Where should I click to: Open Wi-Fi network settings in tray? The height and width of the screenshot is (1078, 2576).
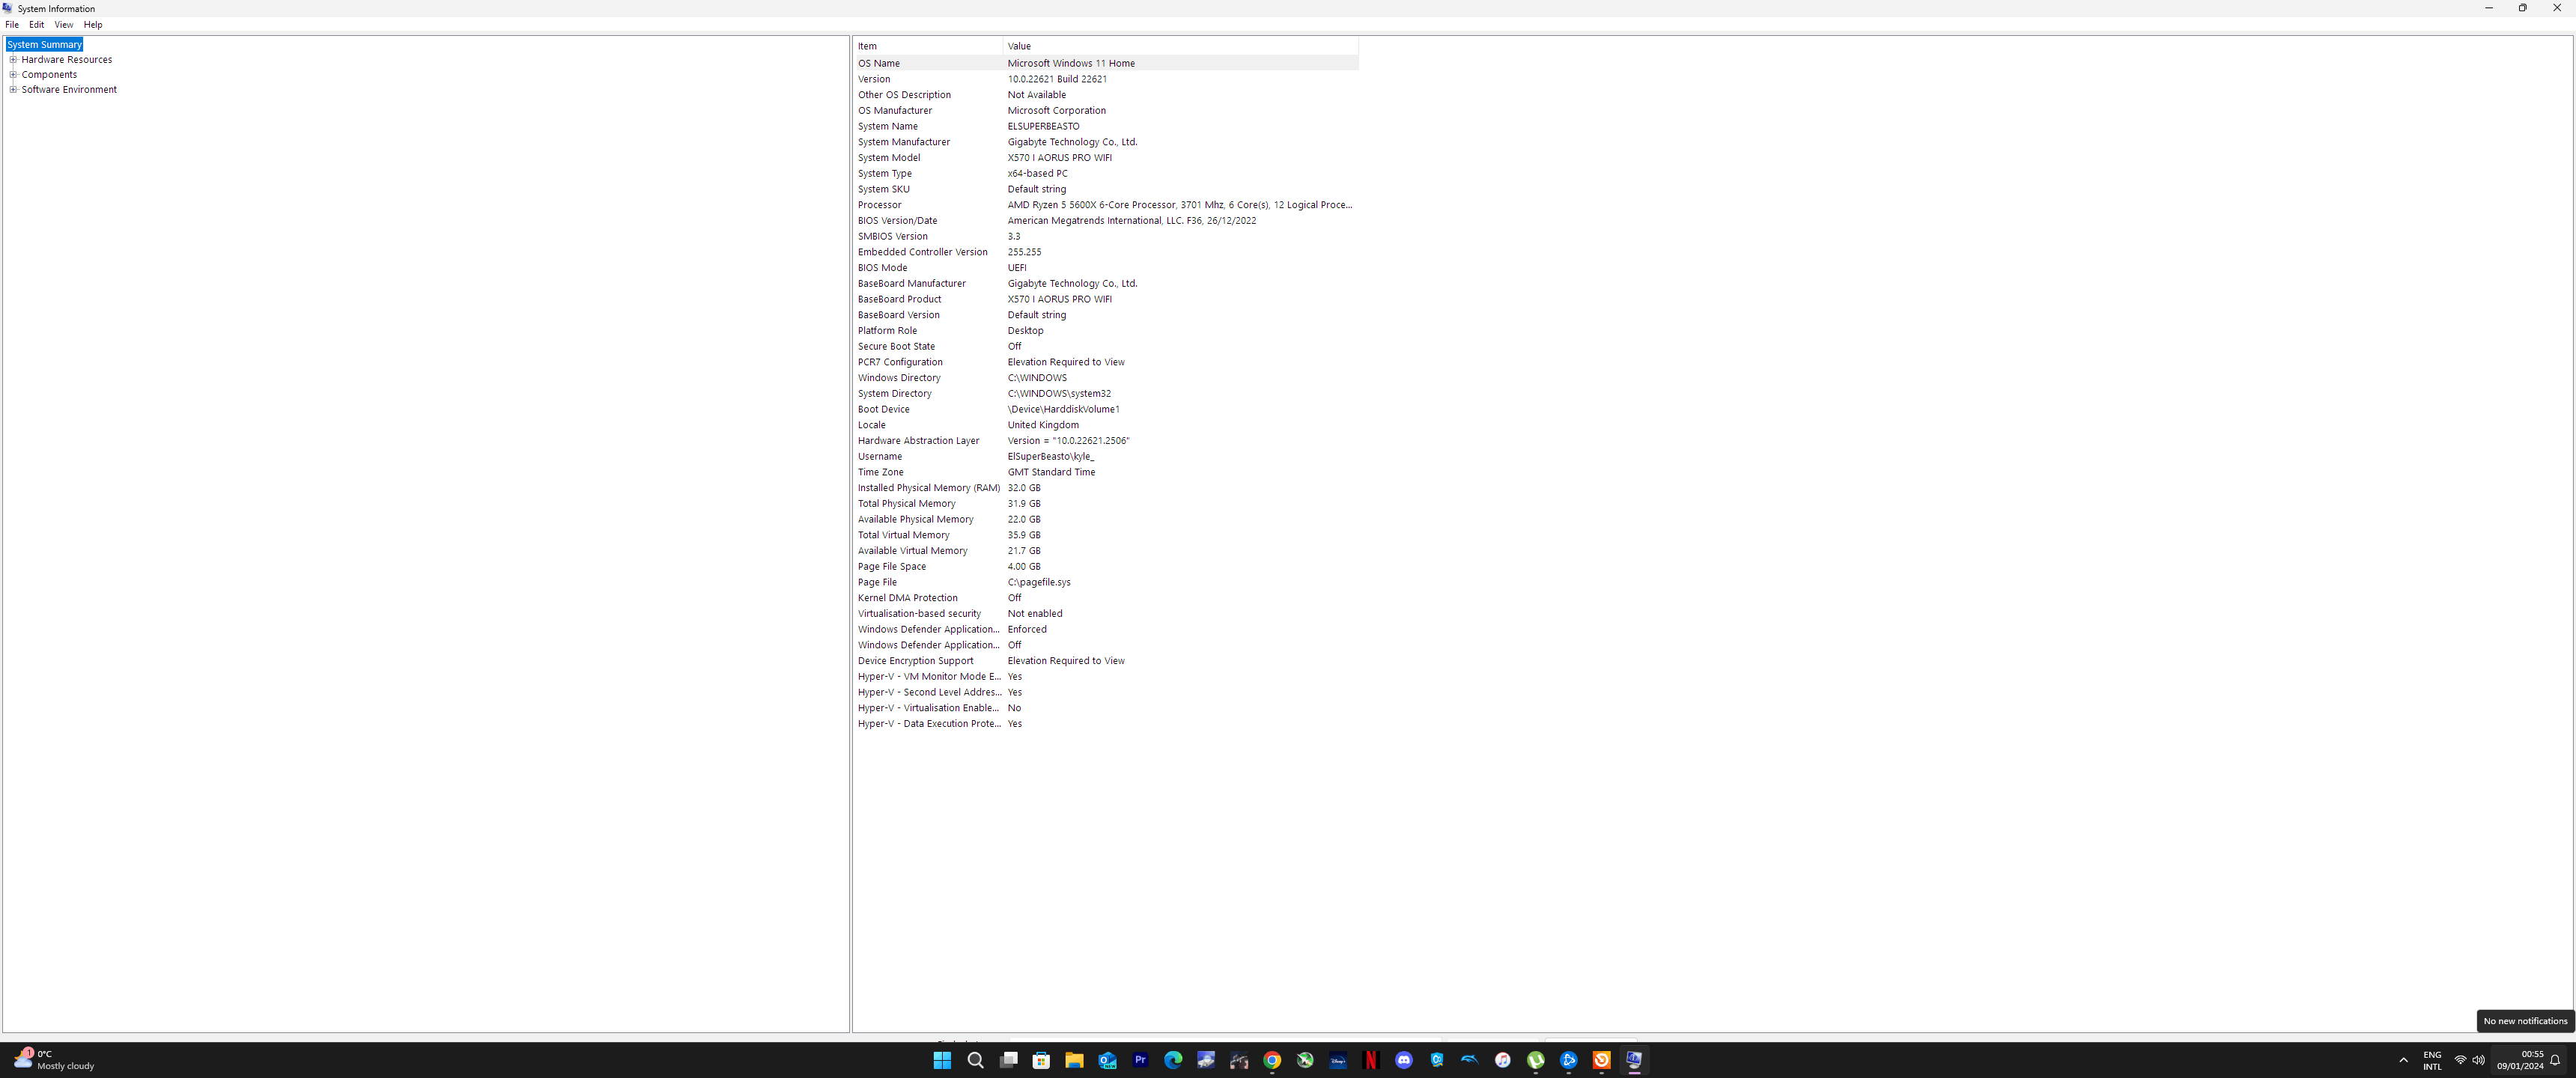pos(2460,1060)
